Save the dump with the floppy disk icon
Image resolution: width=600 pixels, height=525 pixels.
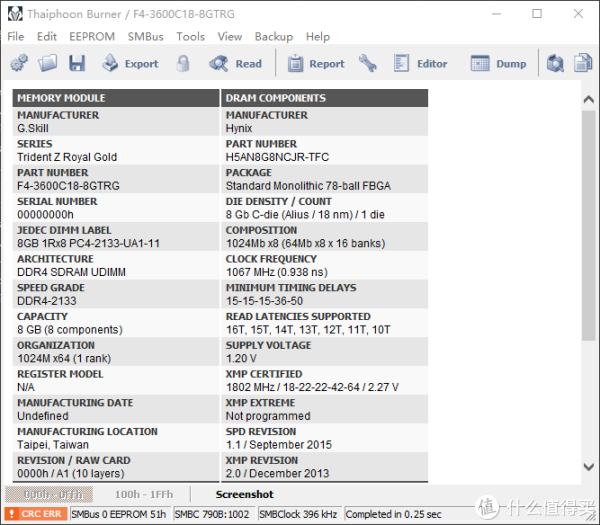77,63
